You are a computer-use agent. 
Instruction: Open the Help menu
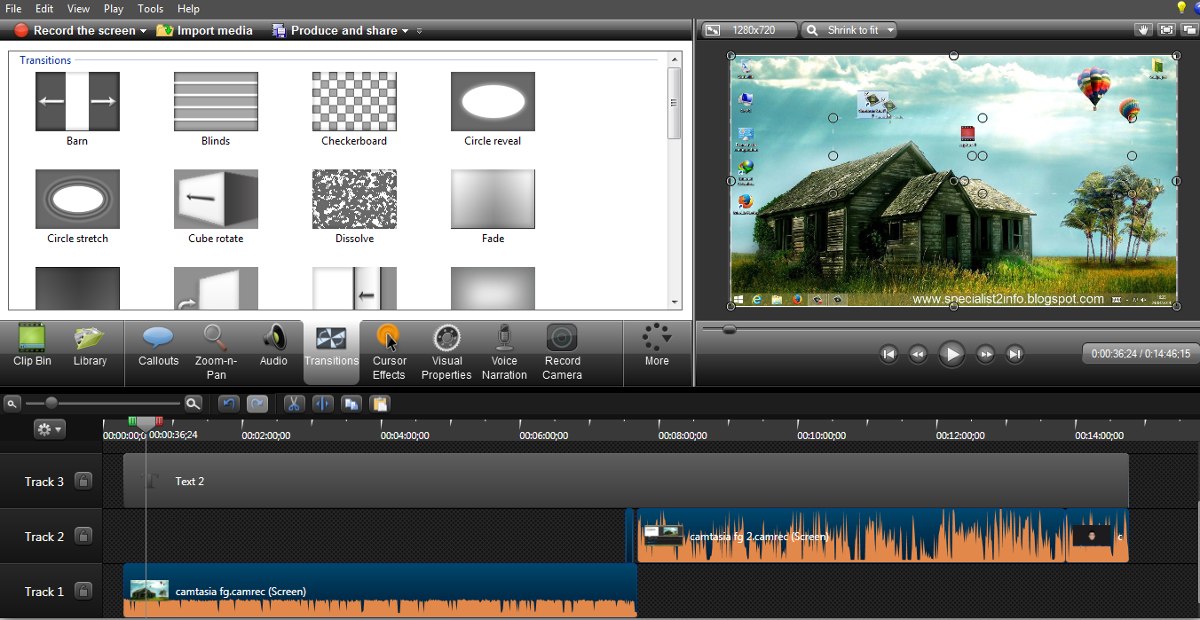[x=188, y=8]
